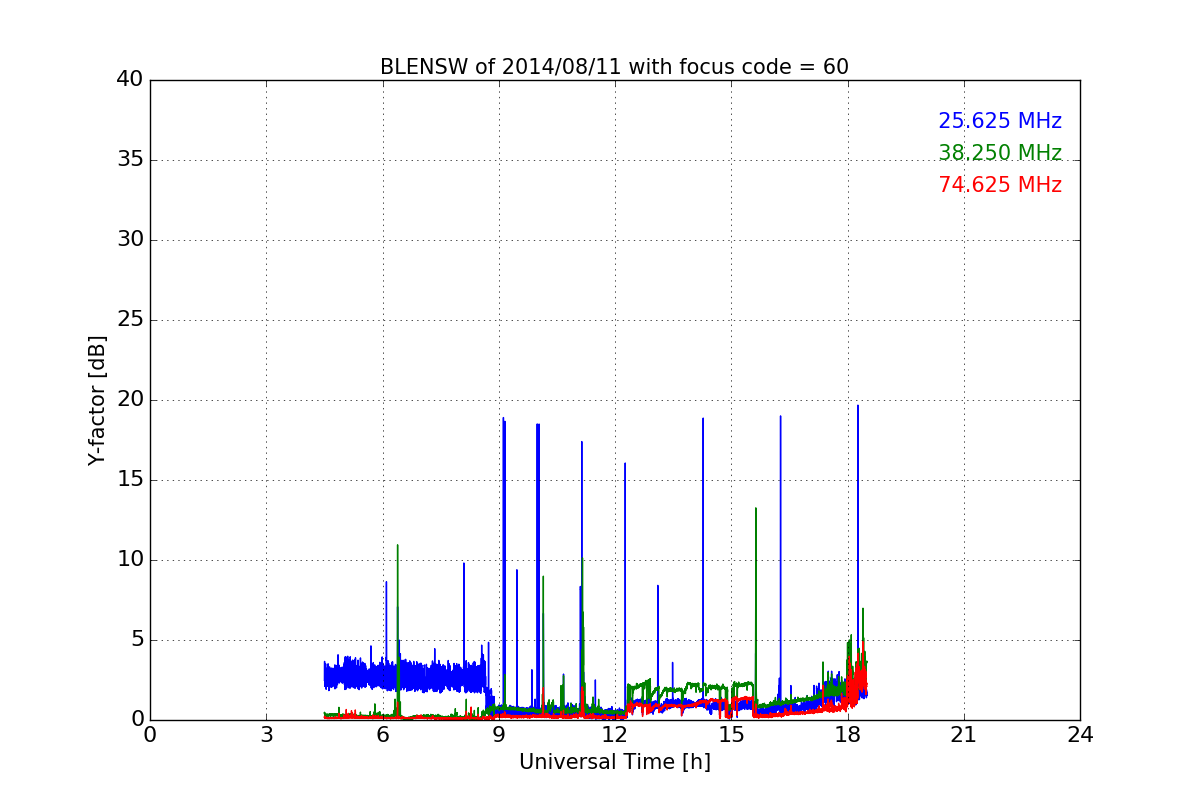The height and width of the screenshot is (800, 1200).
Task: Click the y-axis tick label "25"
Action: [130, 320]
